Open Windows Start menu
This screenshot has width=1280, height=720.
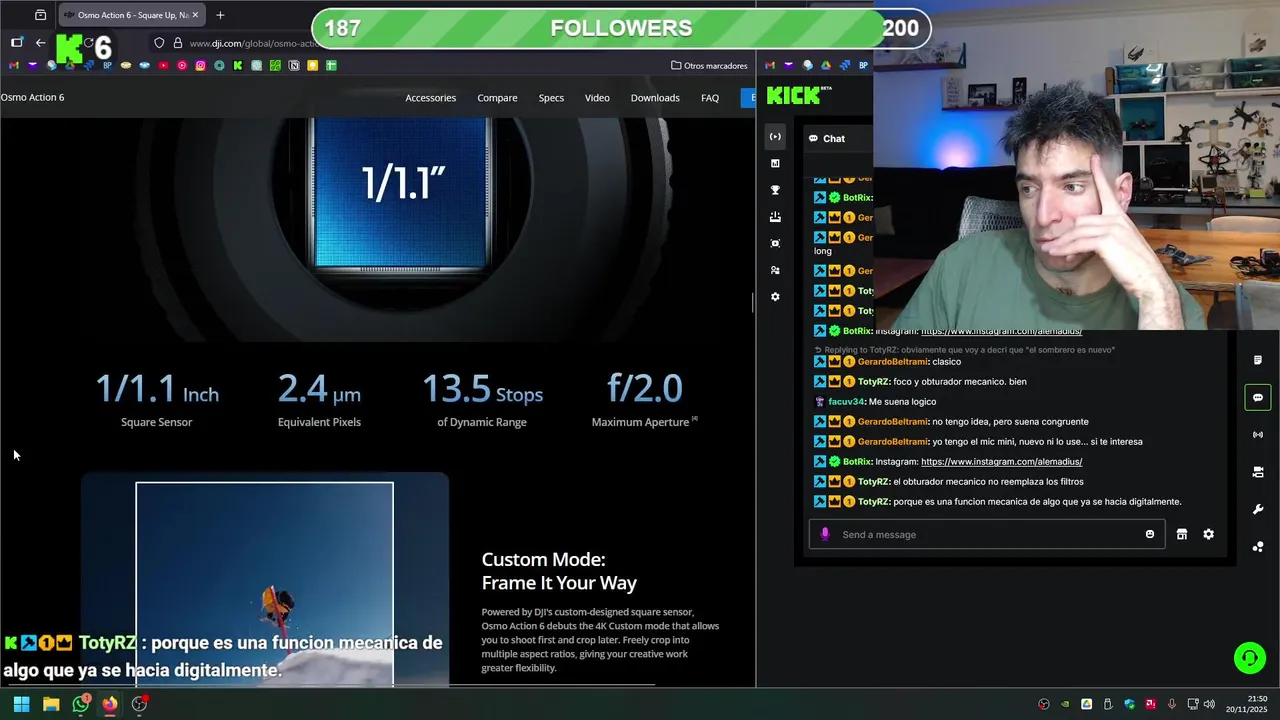(x=21, y=704)
